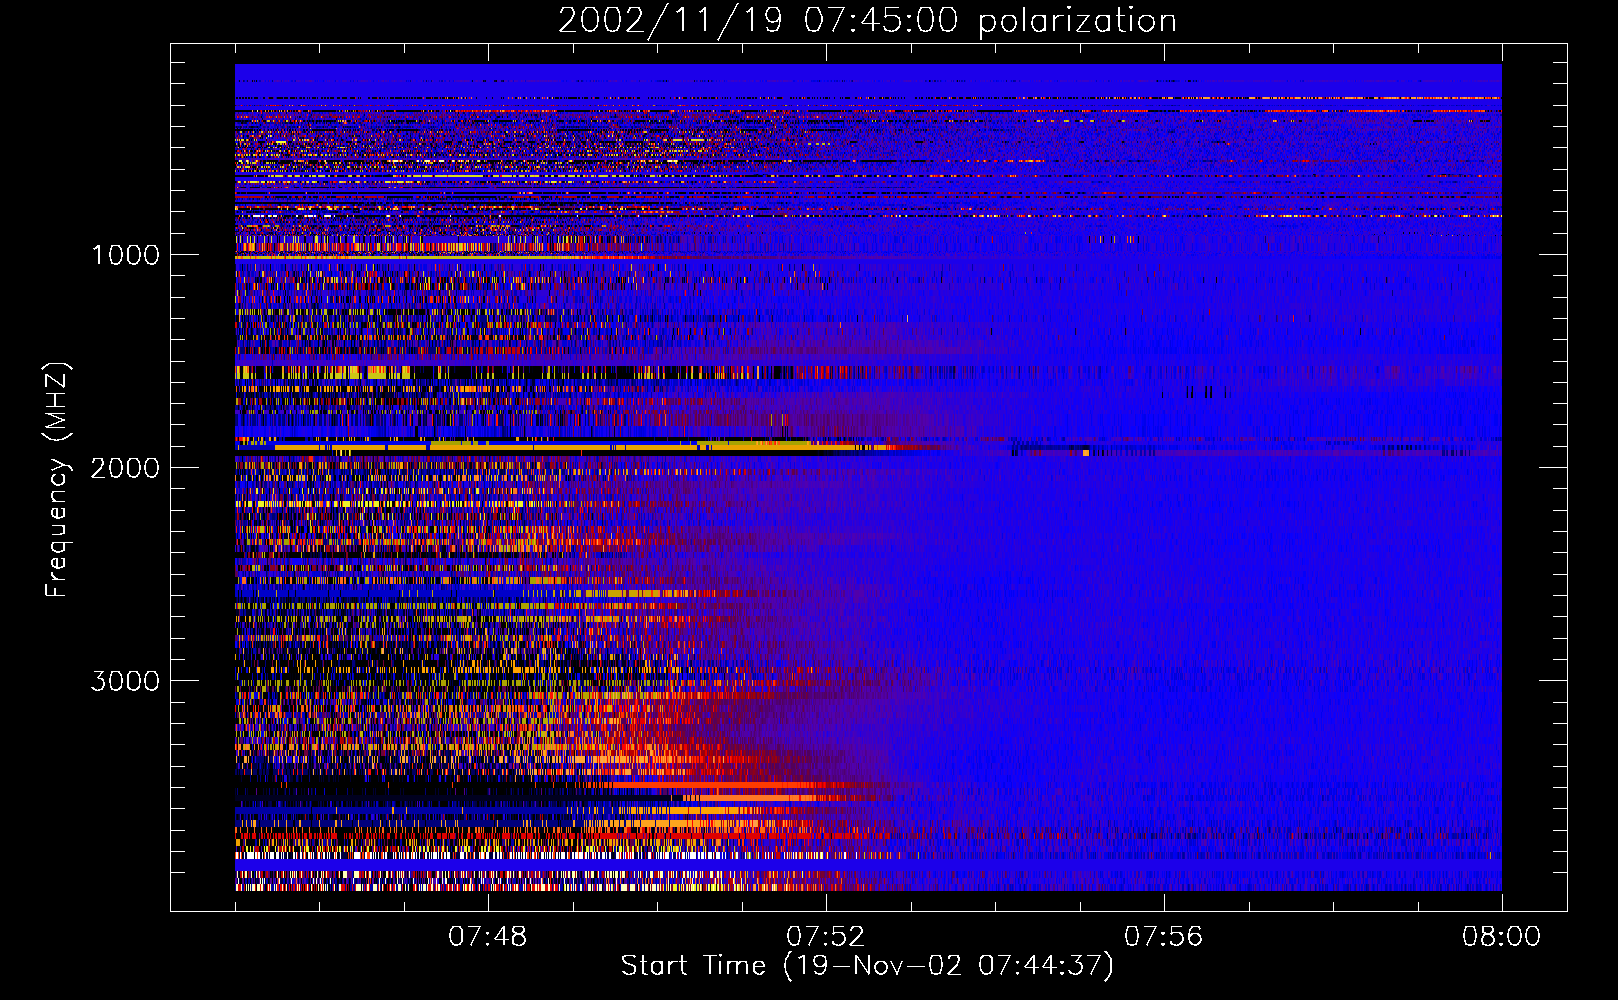Click the 1000 frequency tick label
This screenshot has height=1000, width=1618.
pos(125,255)
